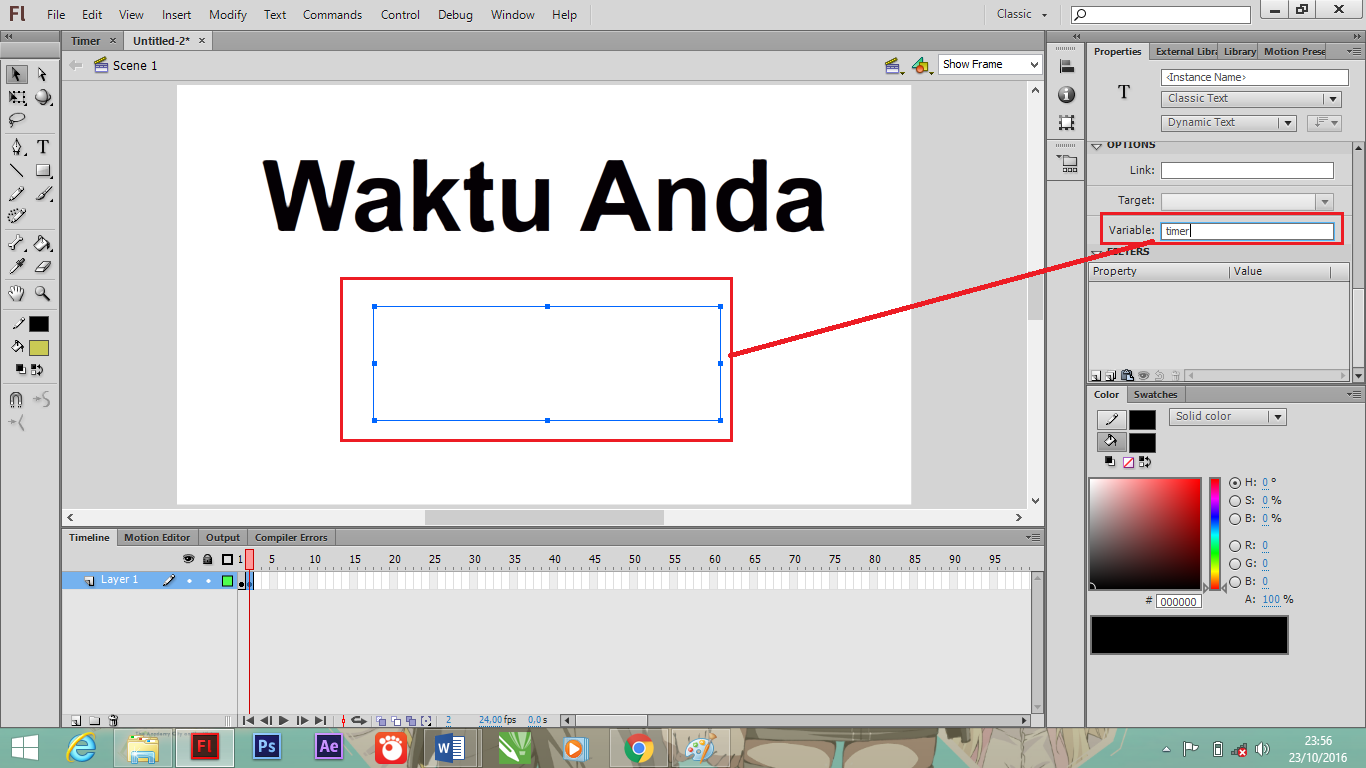This screenshot has height=768, width=1366.
Task: Select the Paint Bucket tool
Action: pyautogui.click(x=42, y=243)
